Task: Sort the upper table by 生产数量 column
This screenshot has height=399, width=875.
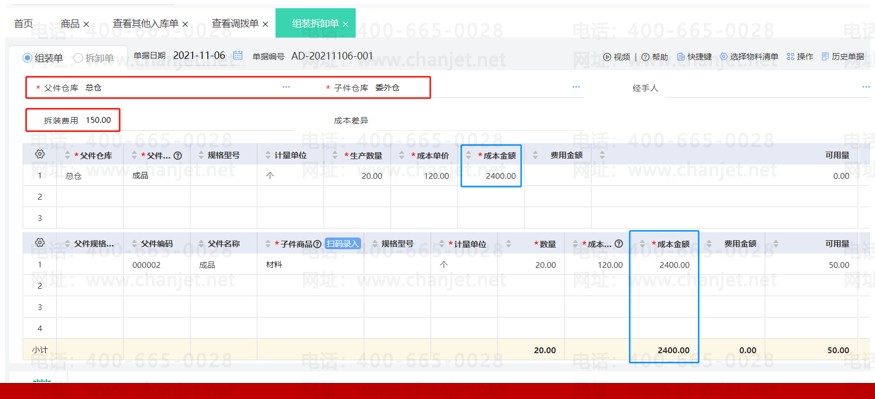Action: tap(335, 156)
